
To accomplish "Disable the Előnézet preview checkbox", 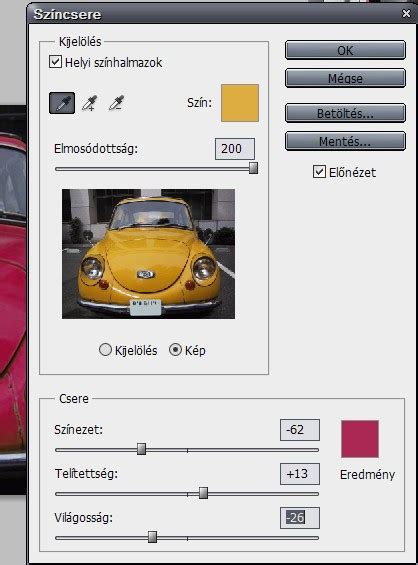I will coord(319,172).
